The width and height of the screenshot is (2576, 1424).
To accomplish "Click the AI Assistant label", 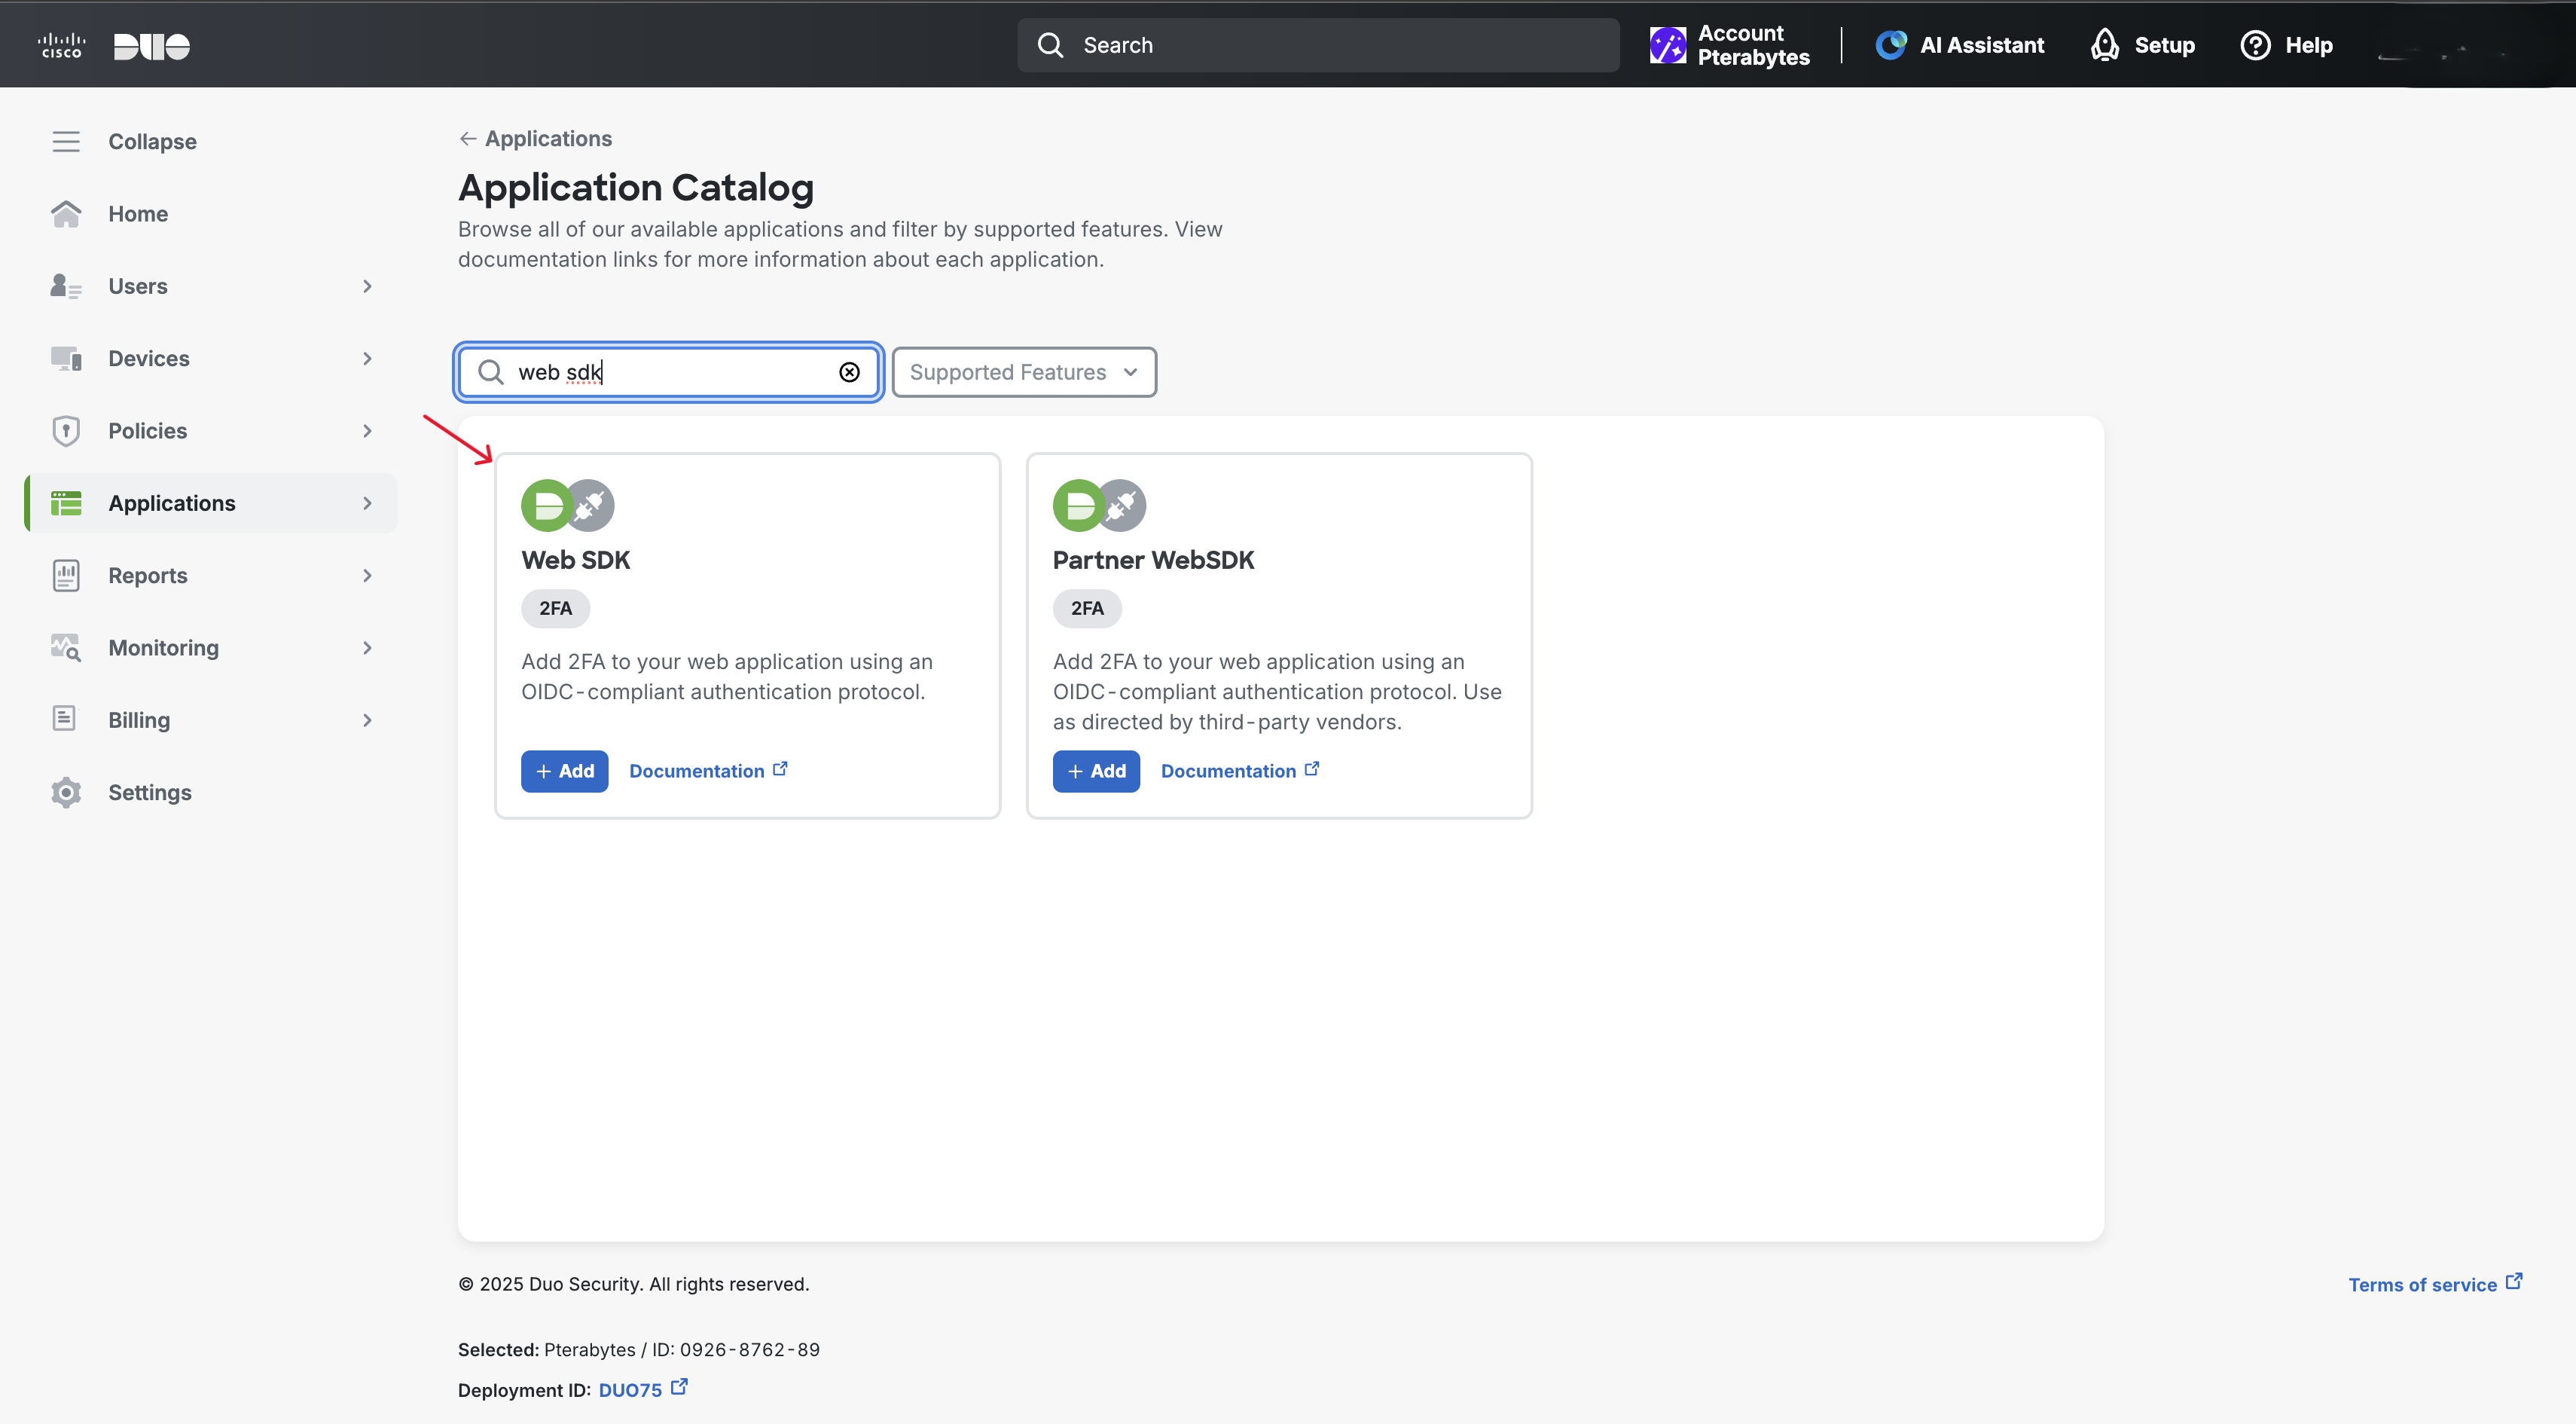I will pyautogui.click(x=1981, y=45).
